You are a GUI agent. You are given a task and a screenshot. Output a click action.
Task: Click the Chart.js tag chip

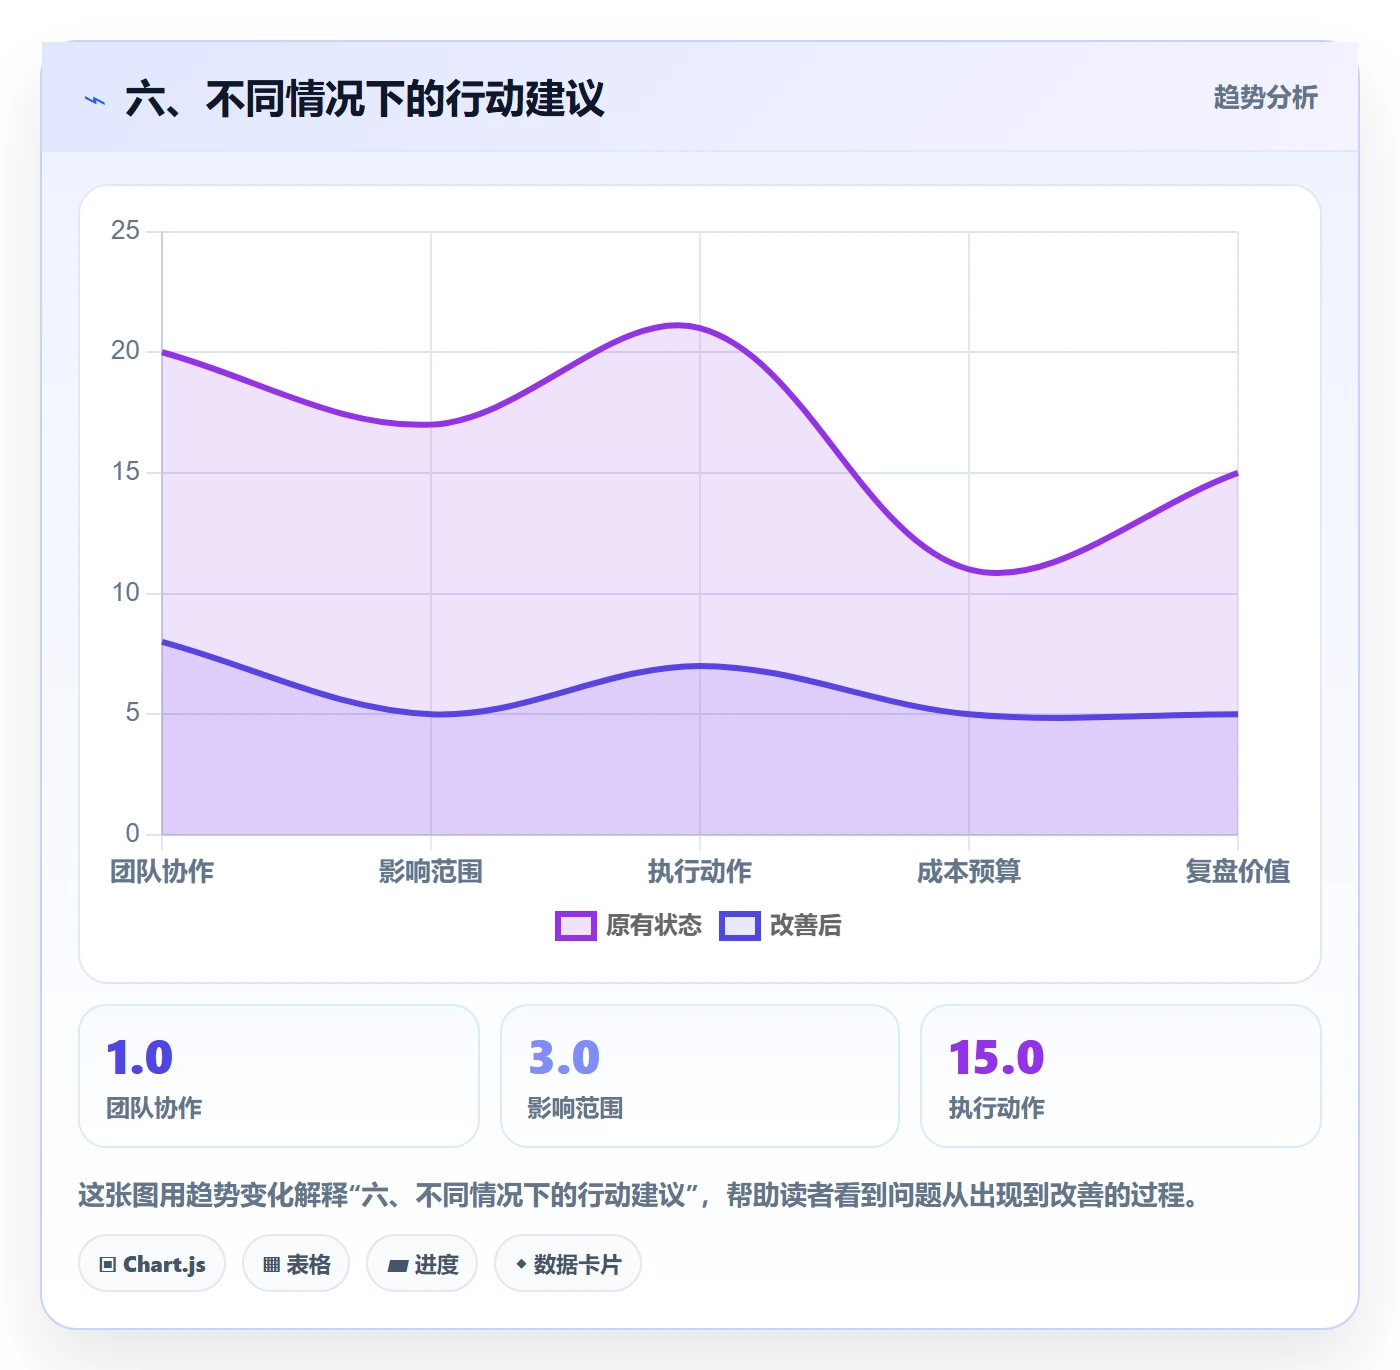[152, 1264]
